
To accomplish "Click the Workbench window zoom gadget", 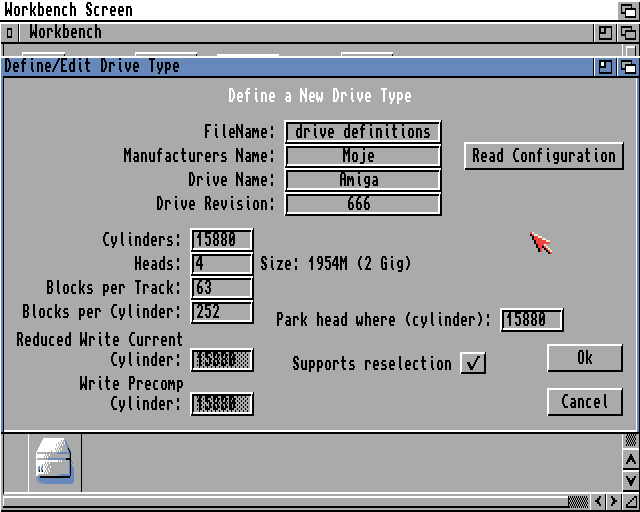I will [x=606, y=32].
